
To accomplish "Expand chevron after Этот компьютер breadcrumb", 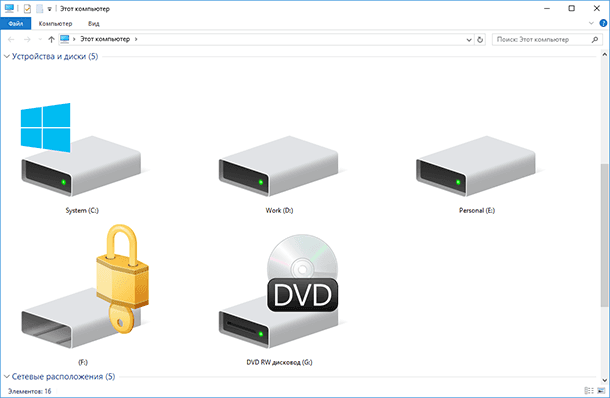I will coord(136,39).
